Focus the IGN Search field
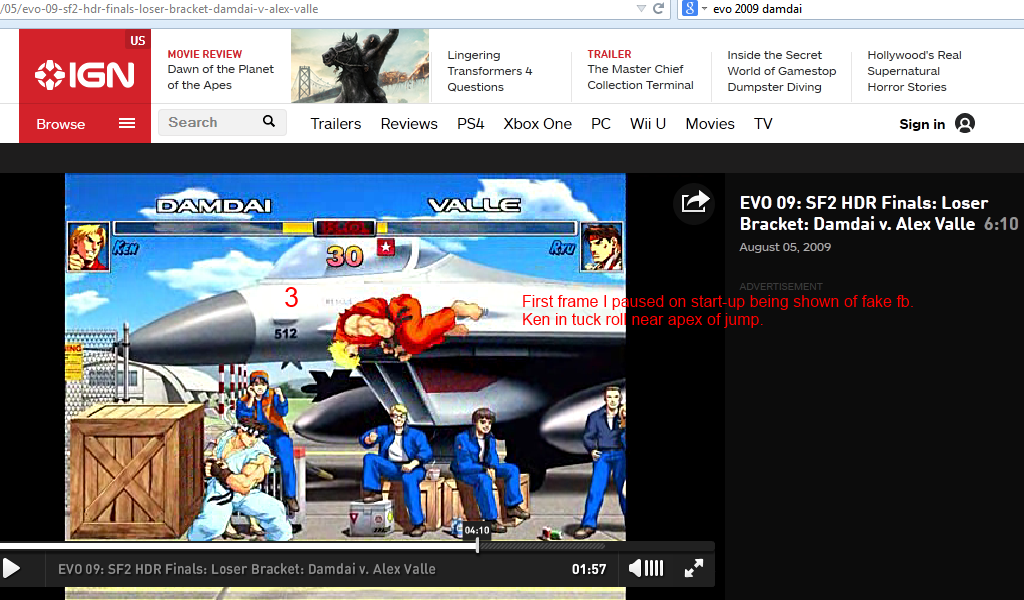The height and width of the screenshot is (600, 1024). coord(222,122)
